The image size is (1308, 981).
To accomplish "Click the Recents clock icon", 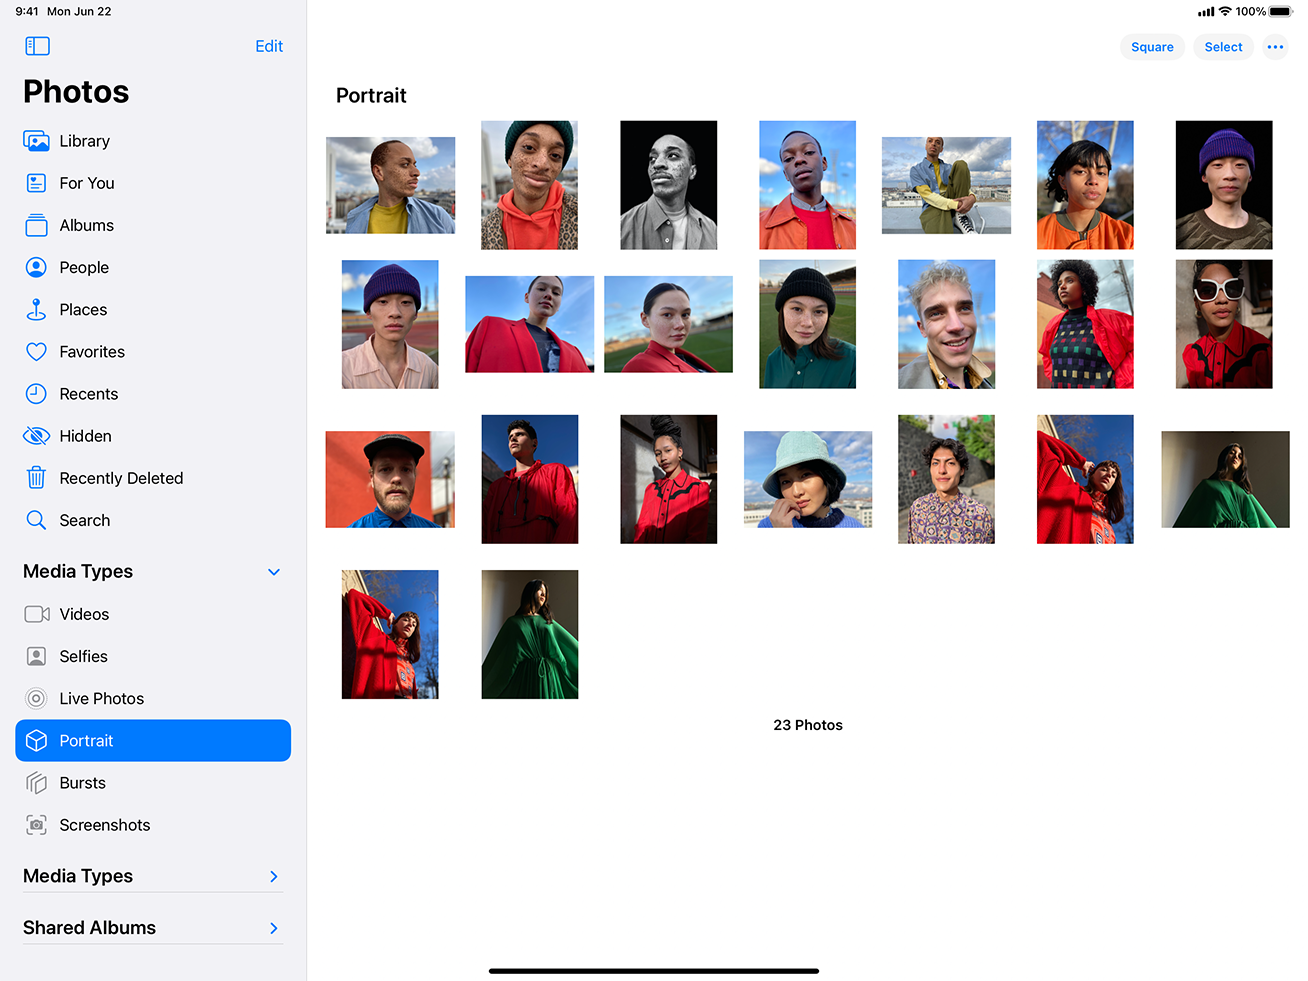I will tap(36, 394).
